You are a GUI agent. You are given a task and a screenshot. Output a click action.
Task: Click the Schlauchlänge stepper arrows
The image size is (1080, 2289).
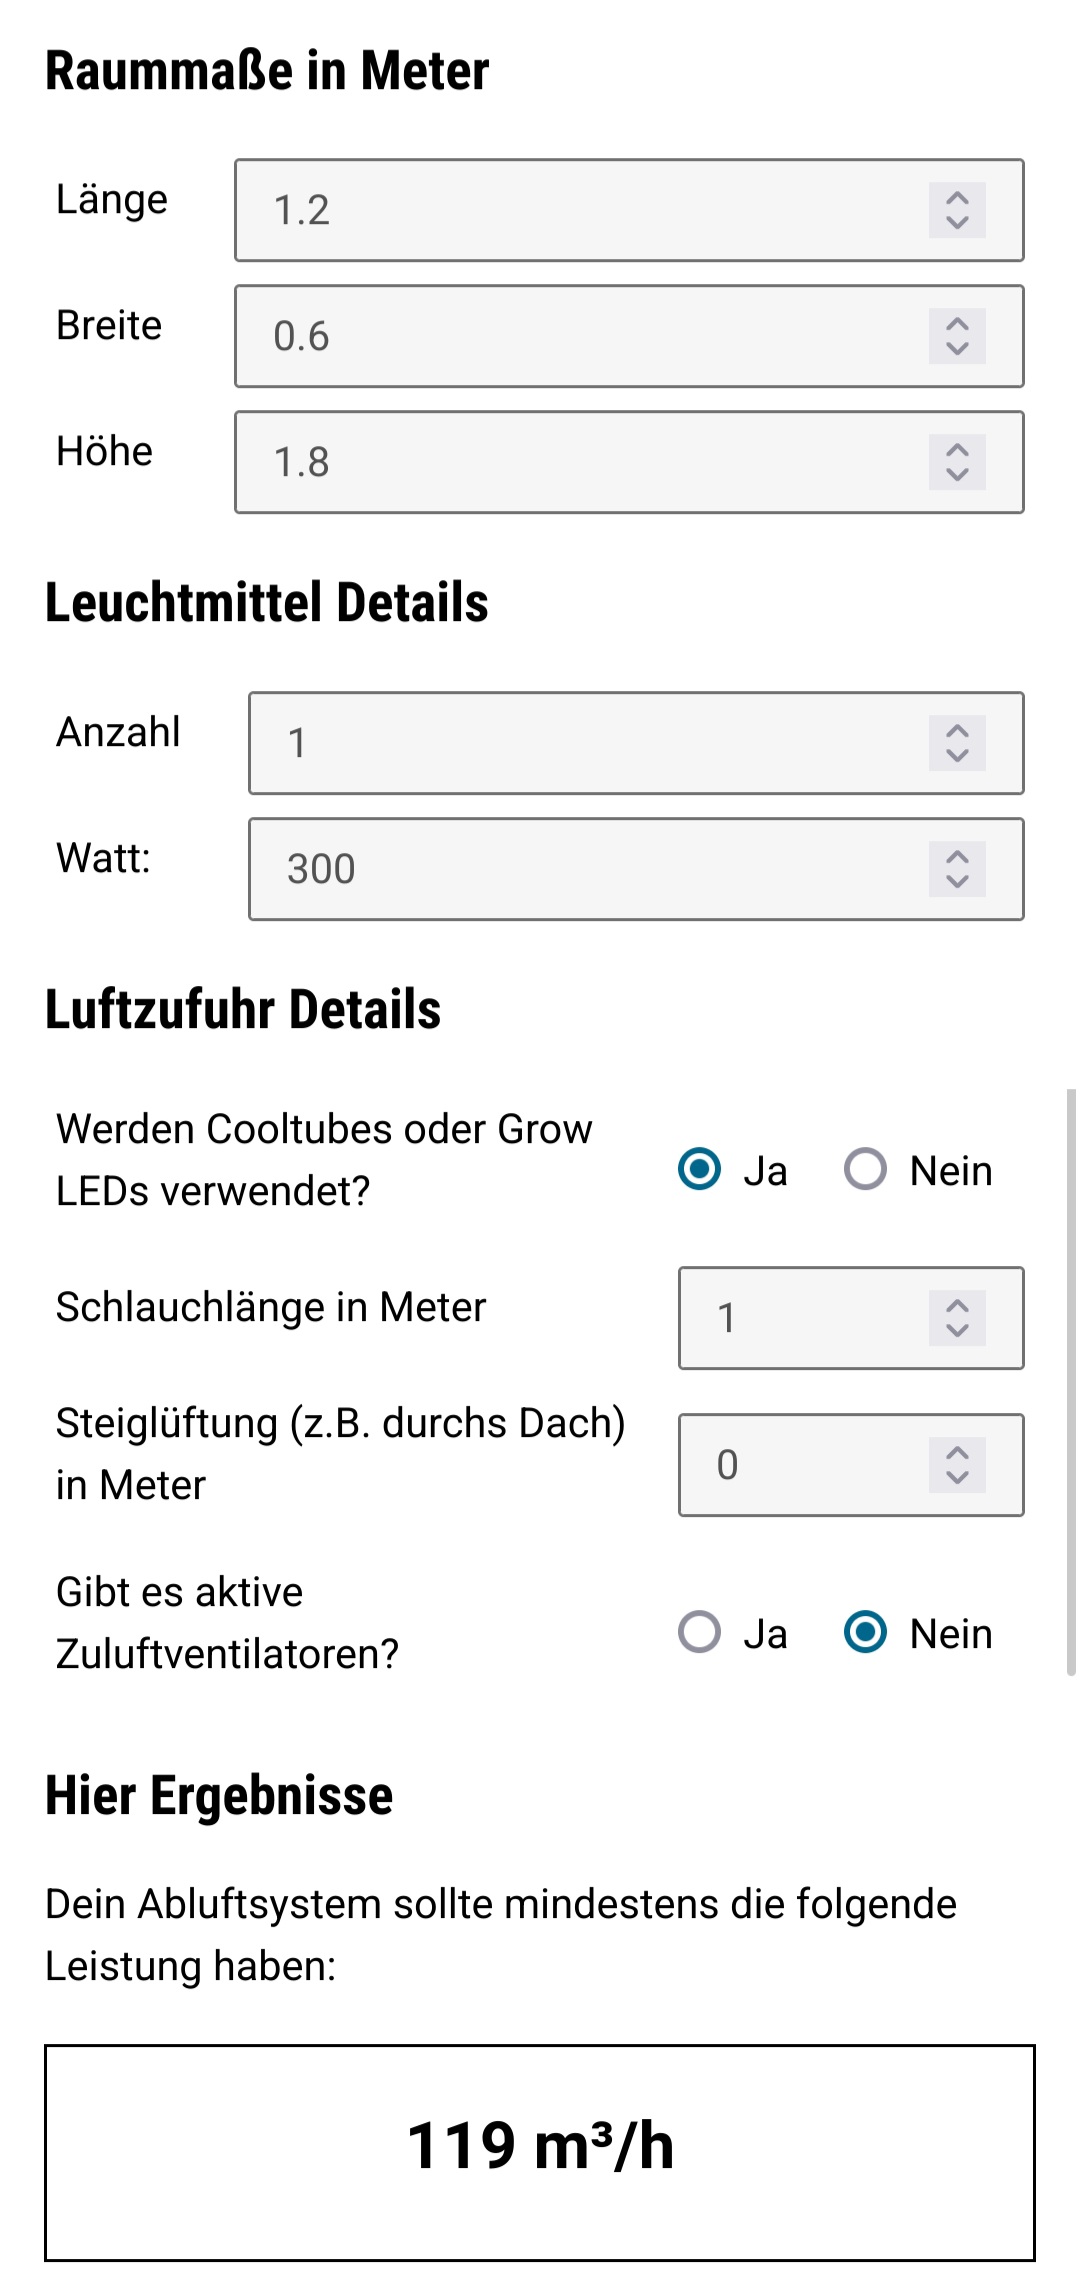(957, 1318)
